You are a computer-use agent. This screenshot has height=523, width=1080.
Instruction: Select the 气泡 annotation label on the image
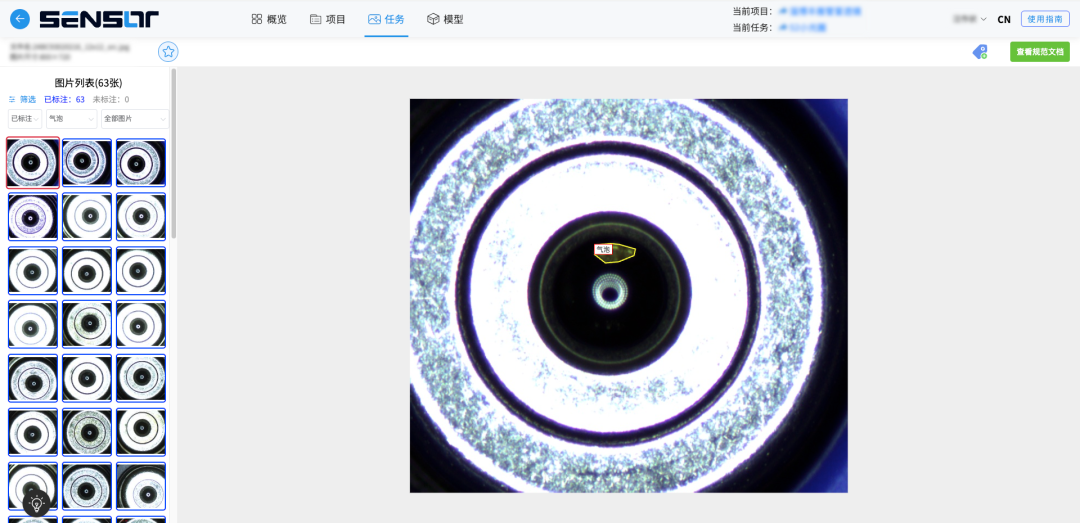[603, 249]
